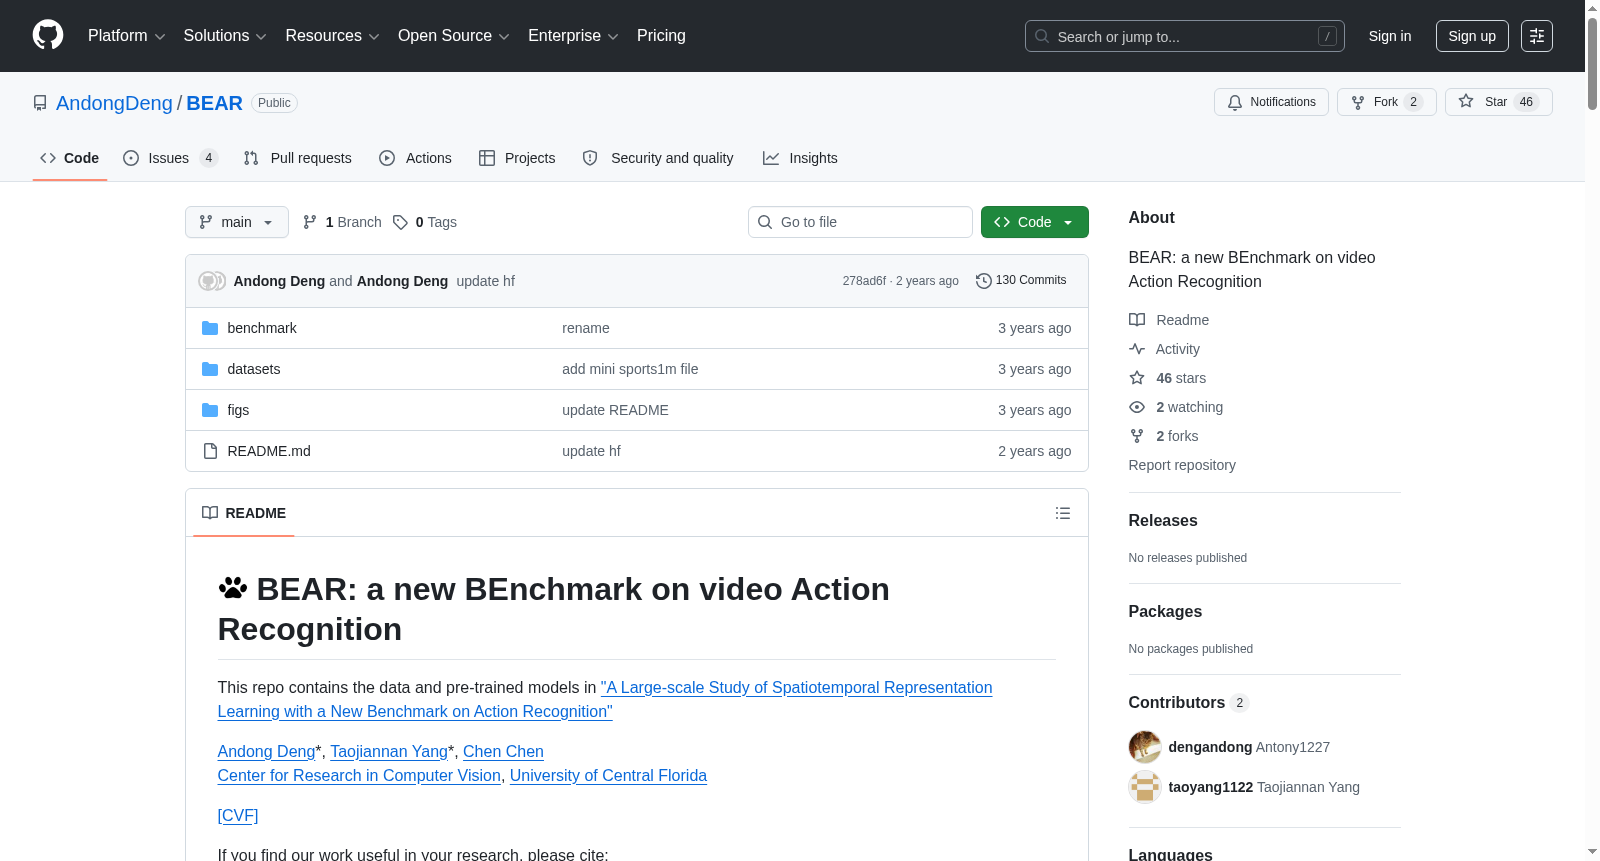Click the benchmark folder icon
1600x861 pixels.
pos(210,328)
